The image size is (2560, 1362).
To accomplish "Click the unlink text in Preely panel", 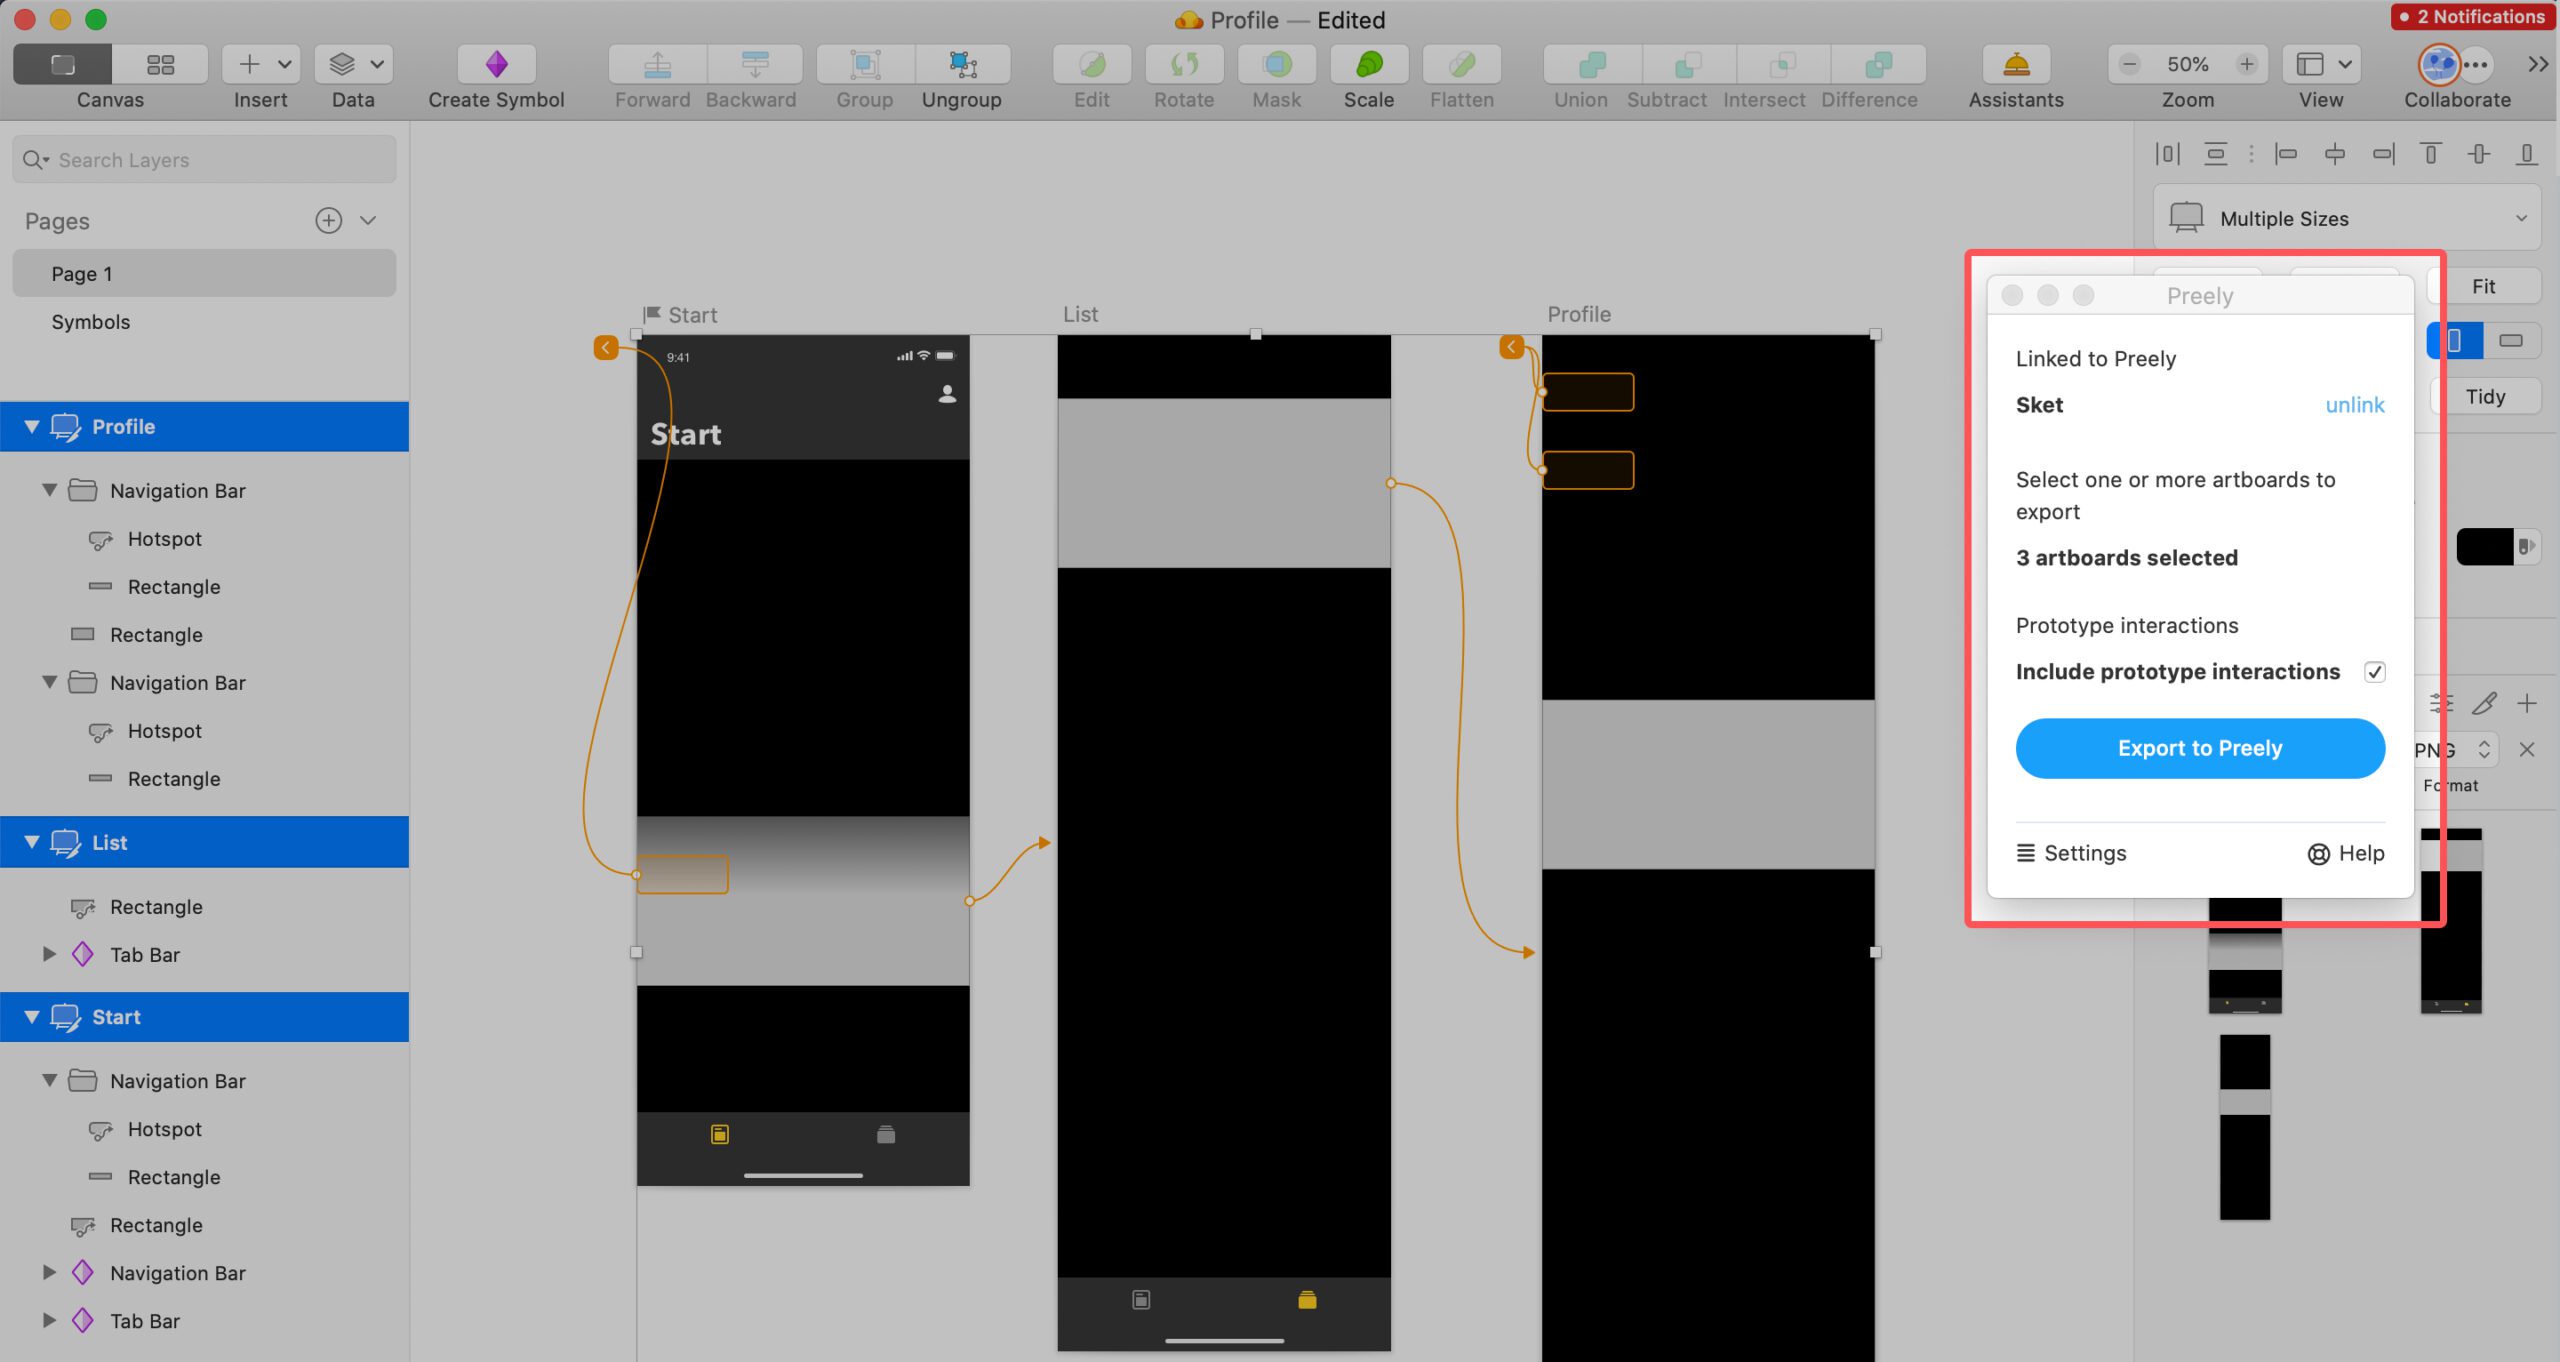I will 2353,403.
